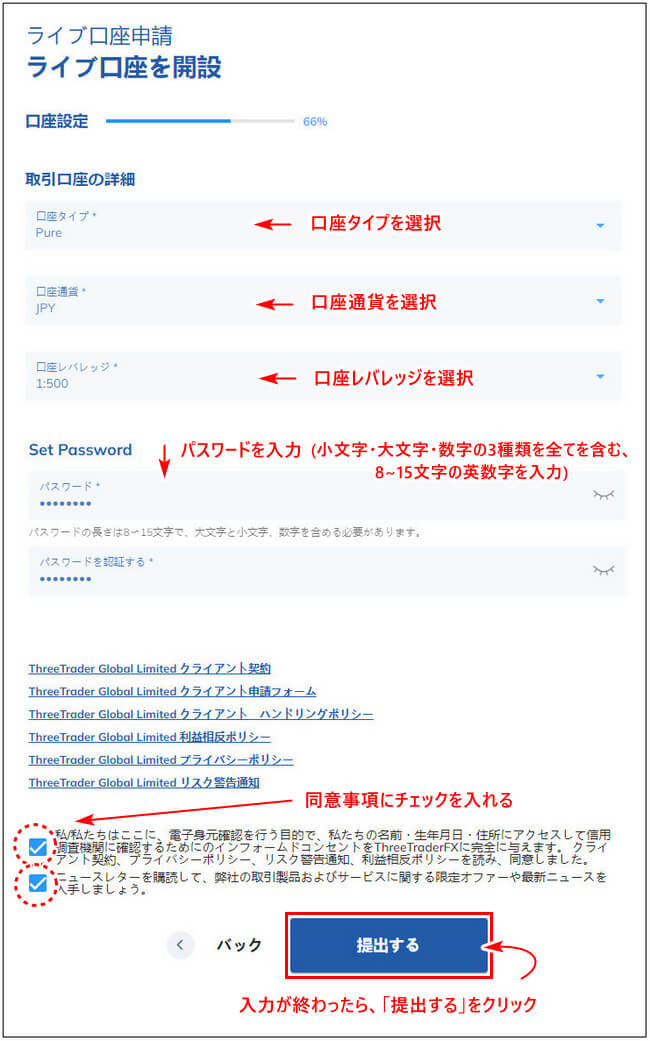Click the ライブ口座を開設 title

[x=124, y=68]
